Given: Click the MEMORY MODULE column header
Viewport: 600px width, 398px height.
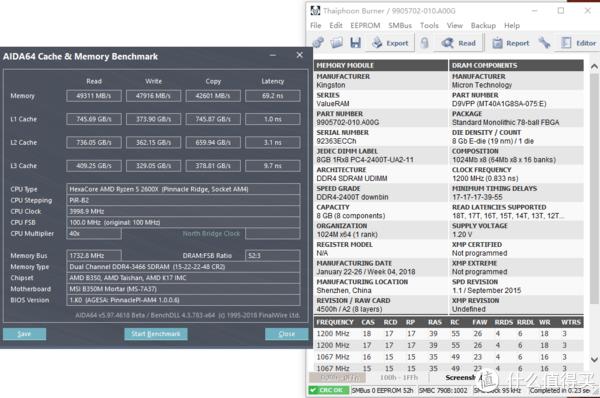Looking at the screenshot, I should click(x=381, y=65).
